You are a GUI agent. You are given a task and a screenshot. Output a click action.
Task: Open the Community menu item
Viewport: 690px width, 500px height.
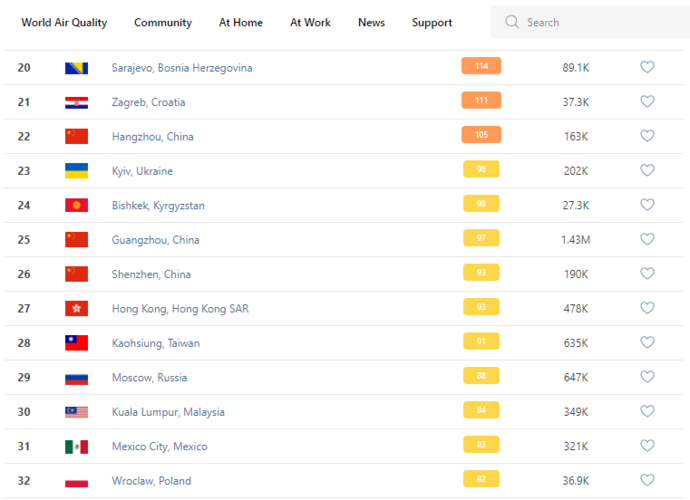(x=163, y=22)
